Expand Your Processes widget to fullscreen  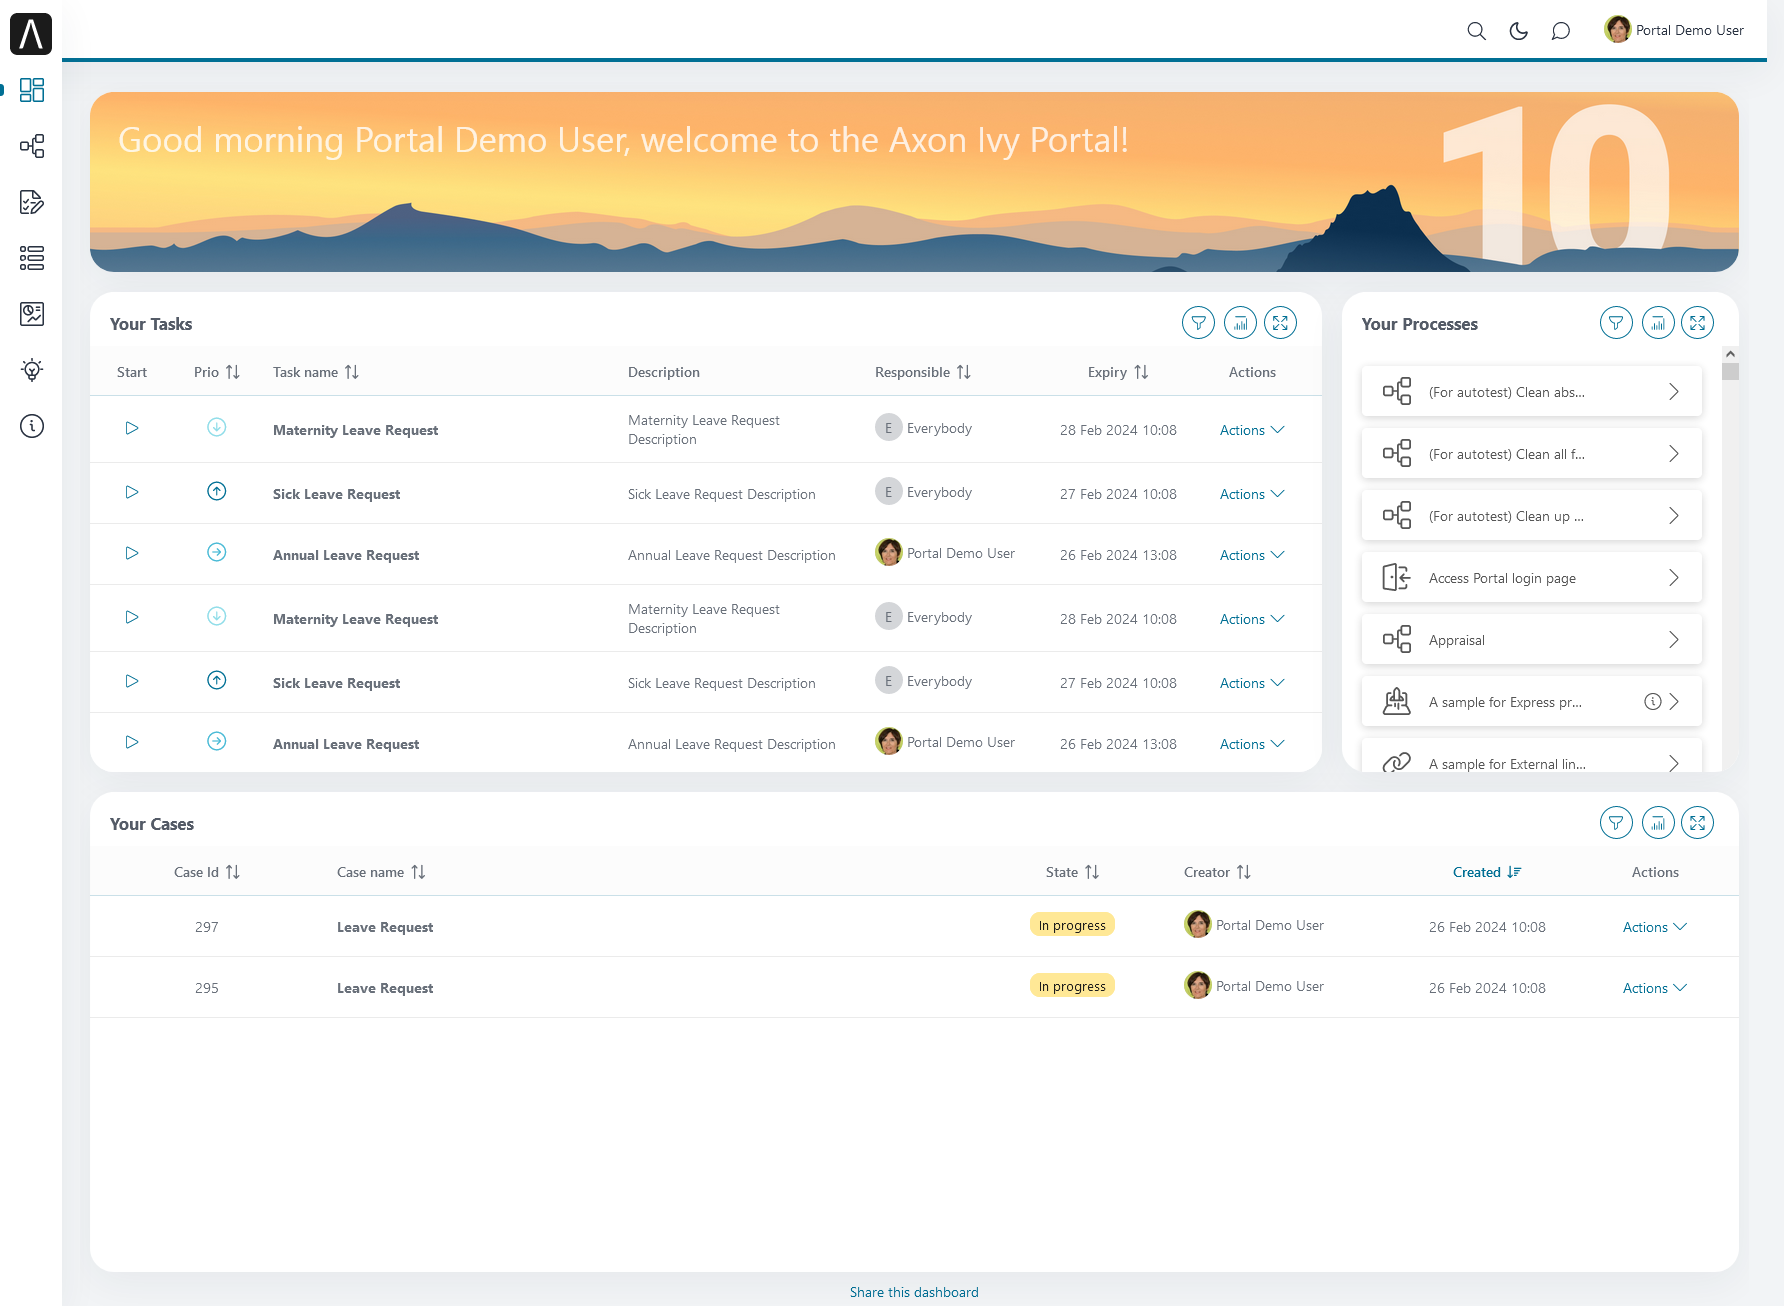1698,322
